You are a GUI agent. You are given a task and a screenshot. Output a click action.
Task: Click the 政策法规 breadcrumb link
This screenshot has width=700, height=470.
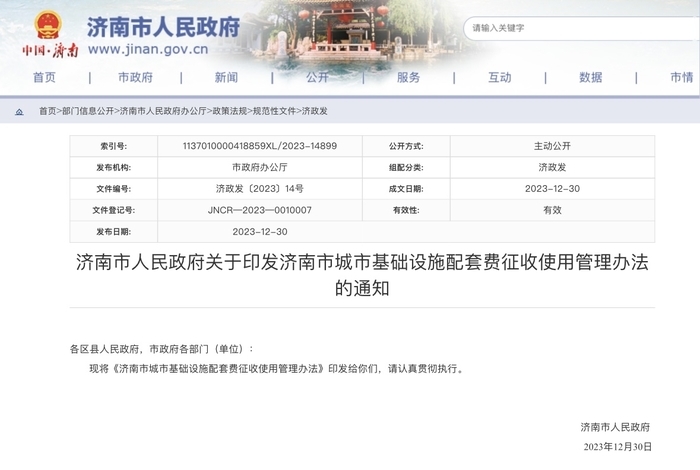(x=229, y=111)
